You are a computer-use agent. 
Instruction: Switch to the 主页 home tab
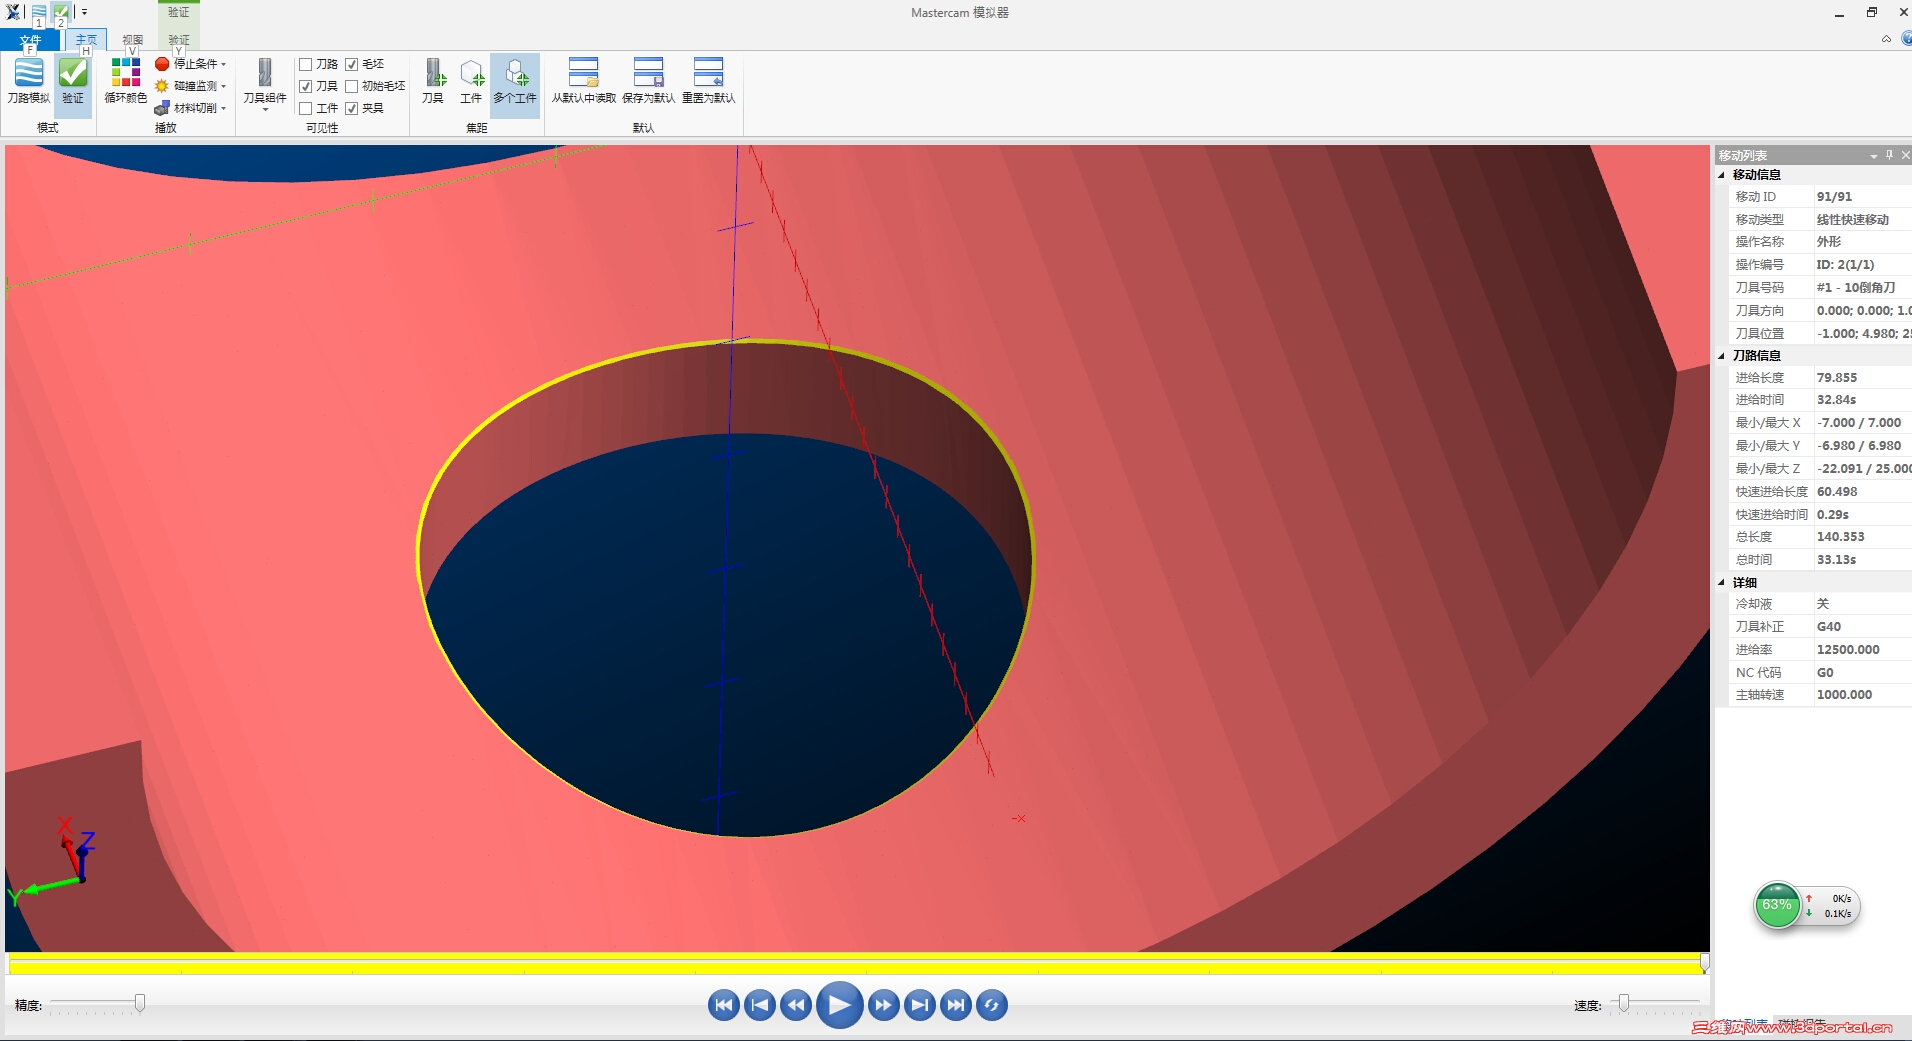tap(86, 40)
